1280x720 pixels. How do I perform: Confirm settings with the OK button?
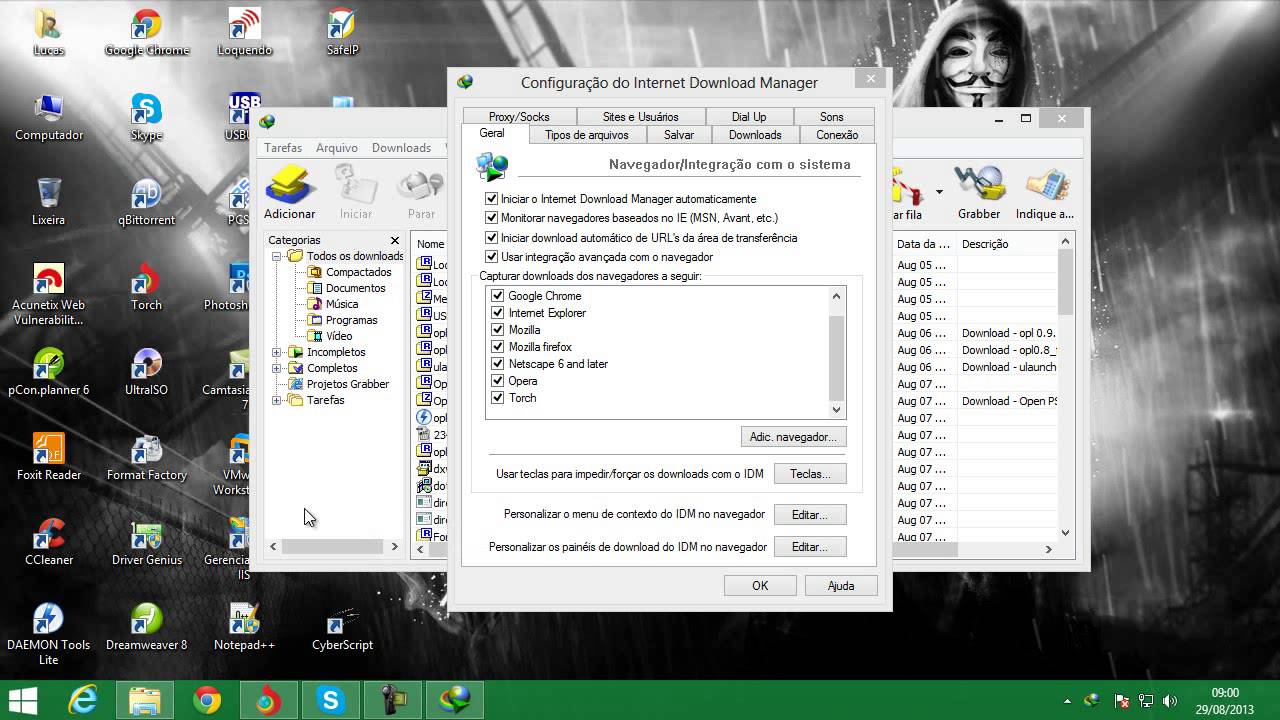tap(760, 586)
